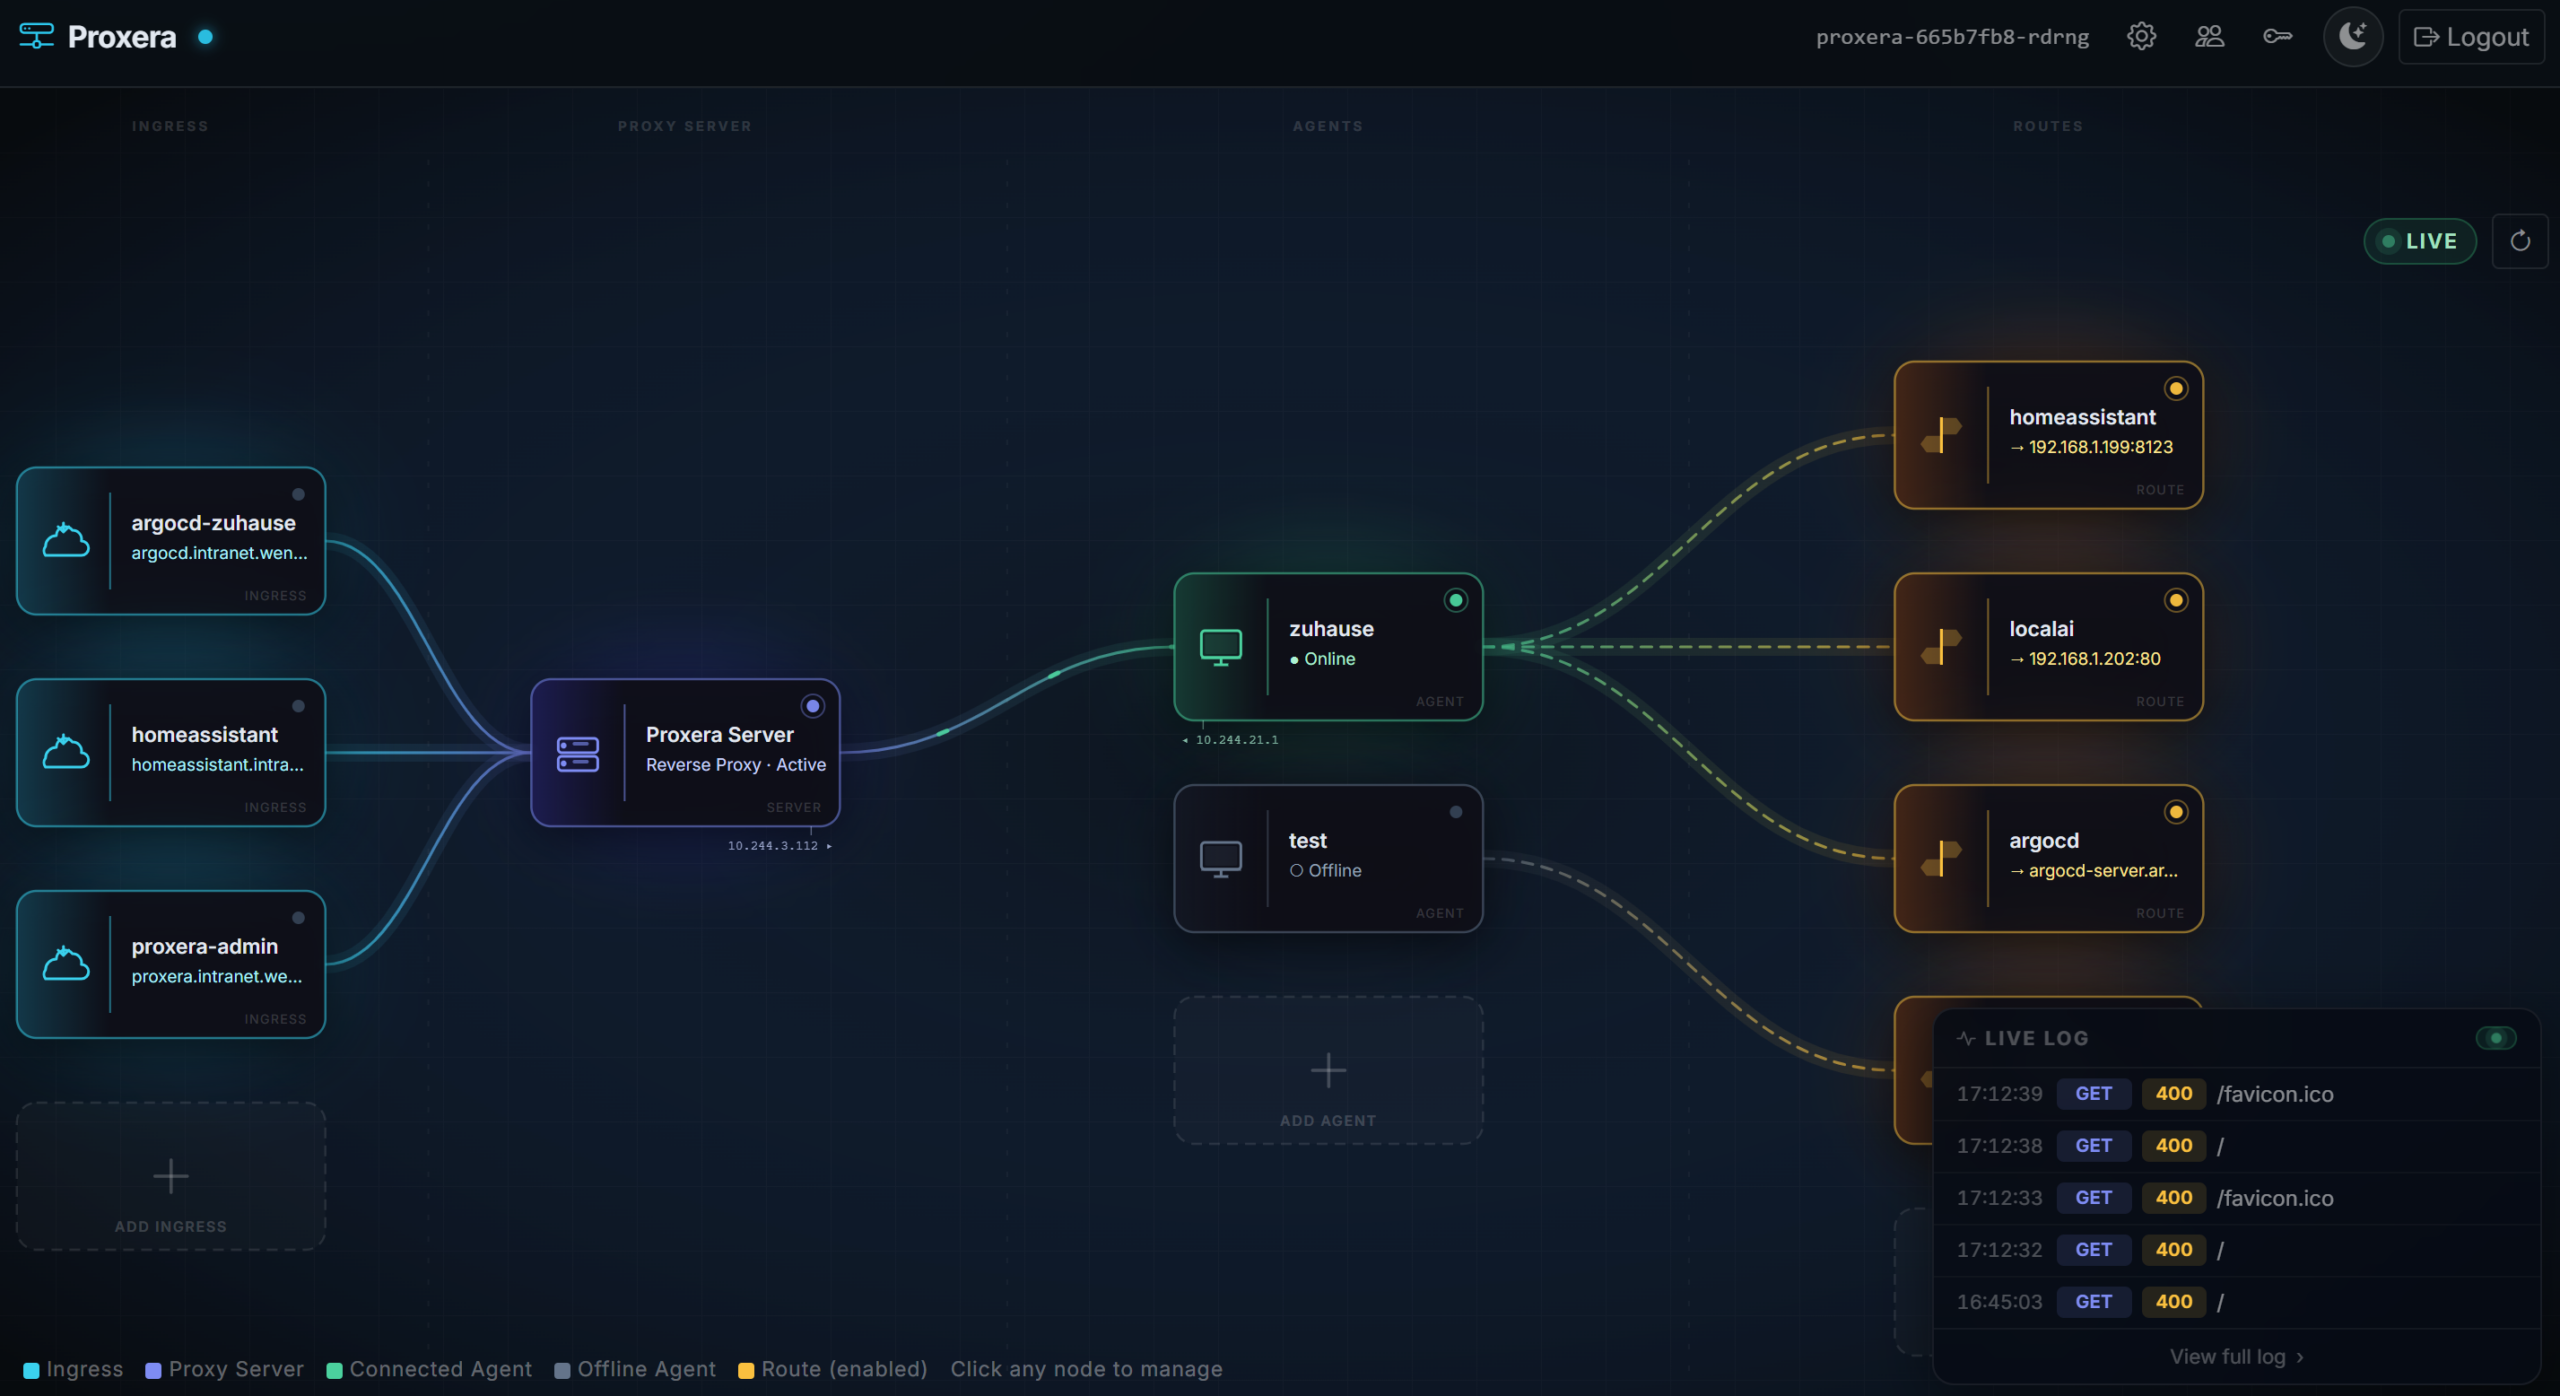Click status dot on proxera-admin ingress
Screen dimensions: 2560x1396
tap(298, 918)
